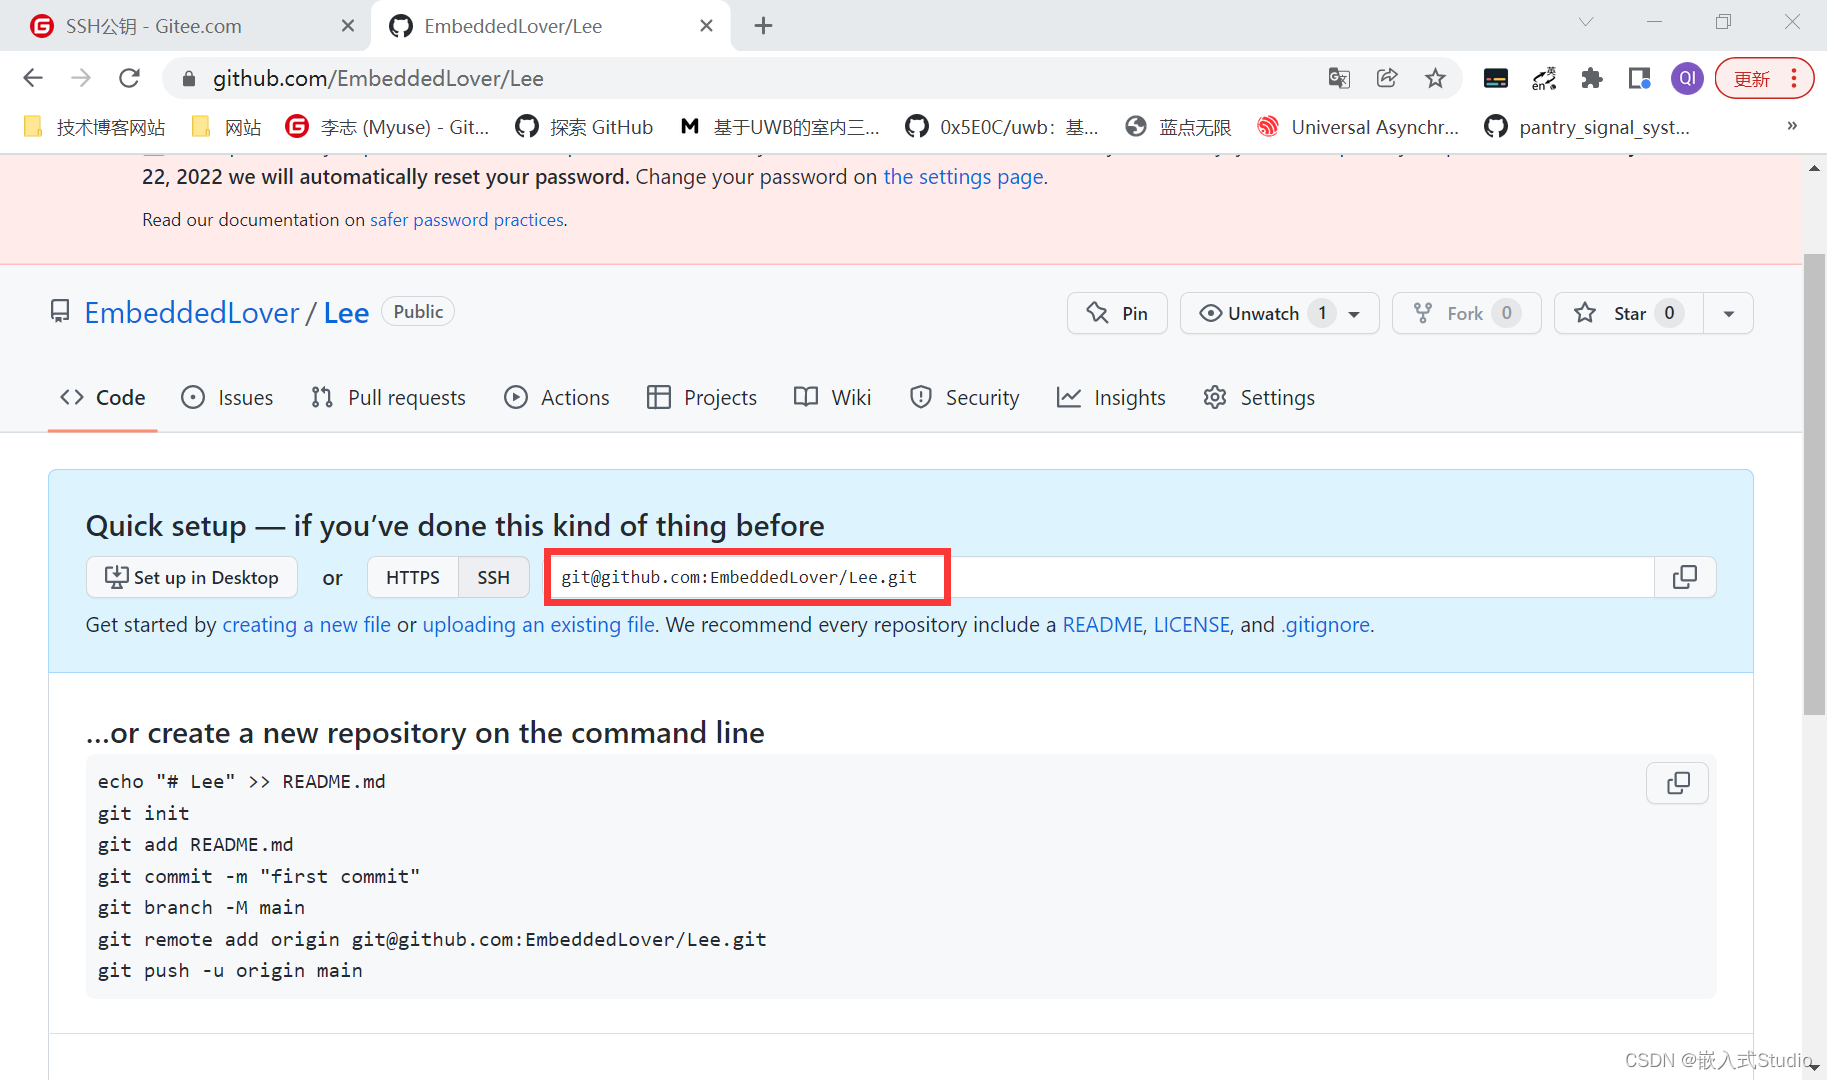Open the Google Translate icon in address bar
This screenshot has width=1827, height=1080.
1339,78
